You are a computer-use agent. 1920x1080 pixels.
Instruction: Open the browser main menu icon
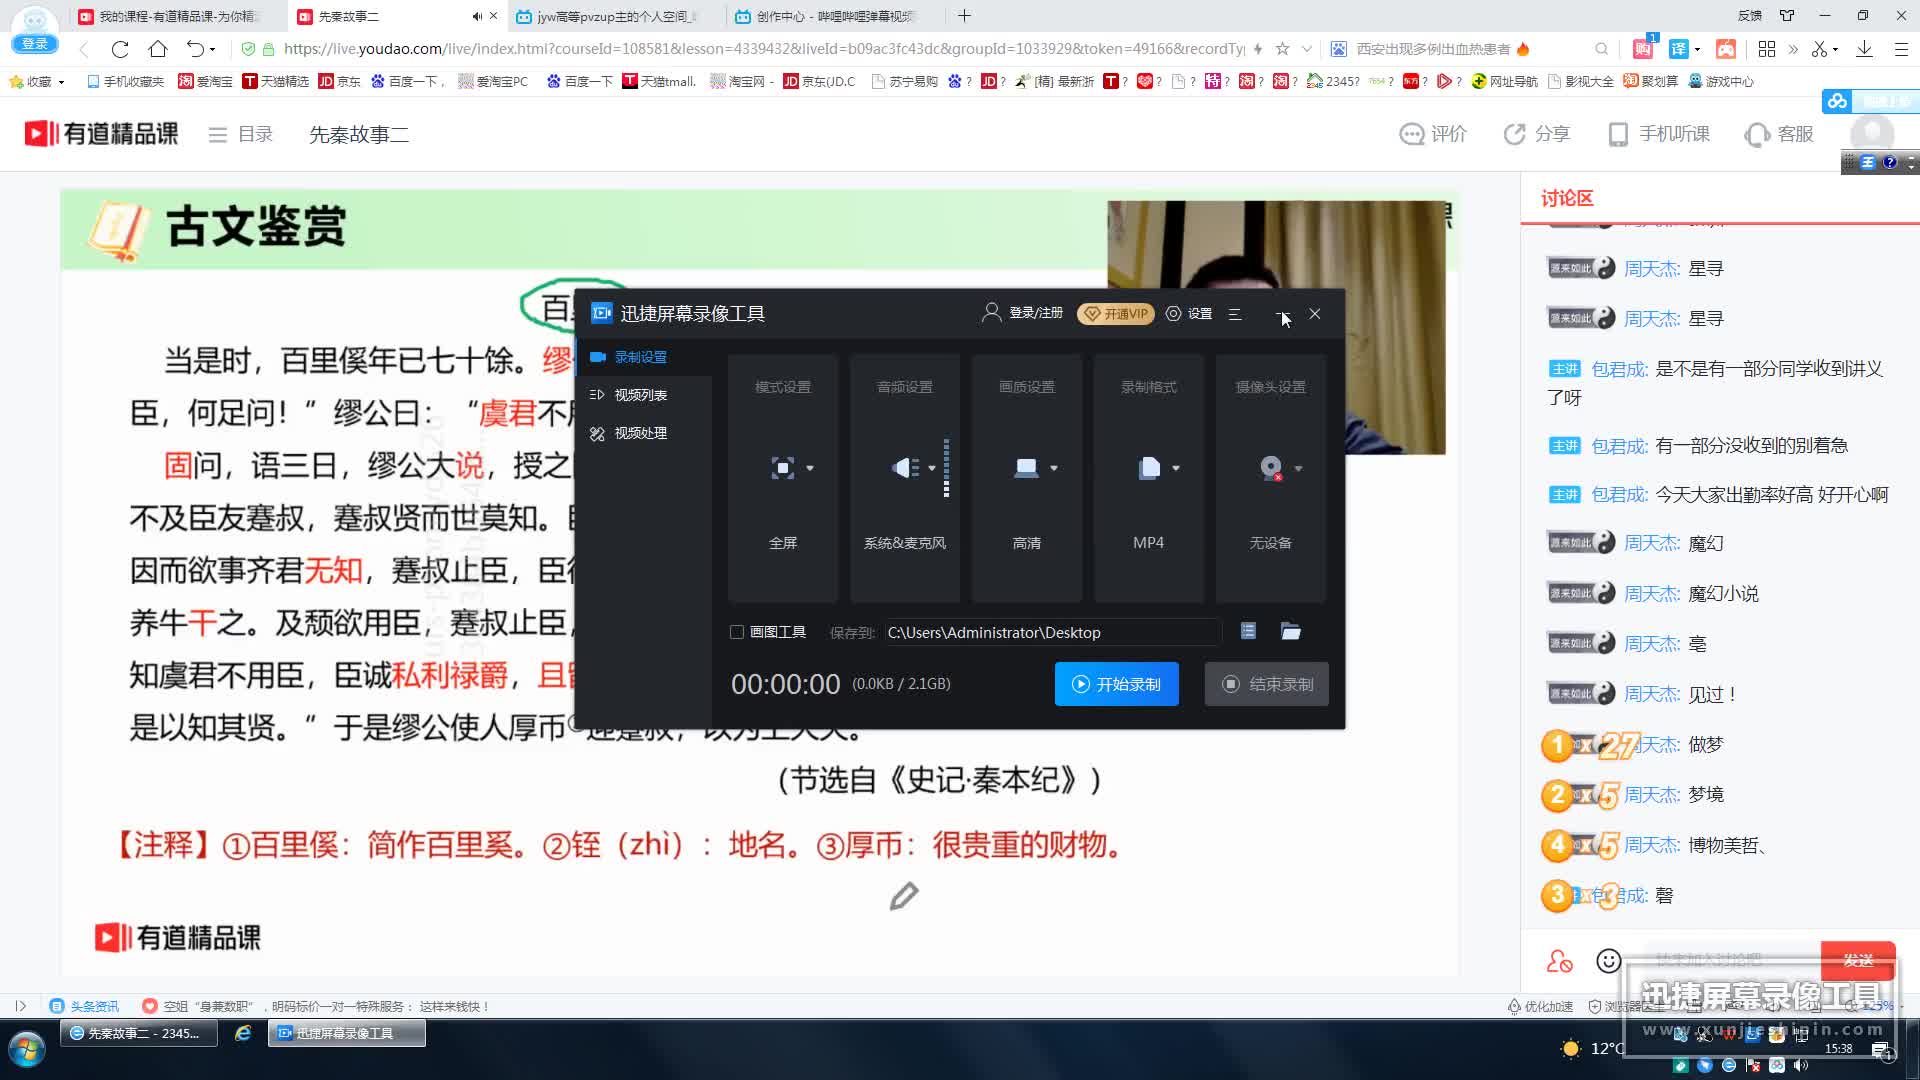coord(1901,49)
